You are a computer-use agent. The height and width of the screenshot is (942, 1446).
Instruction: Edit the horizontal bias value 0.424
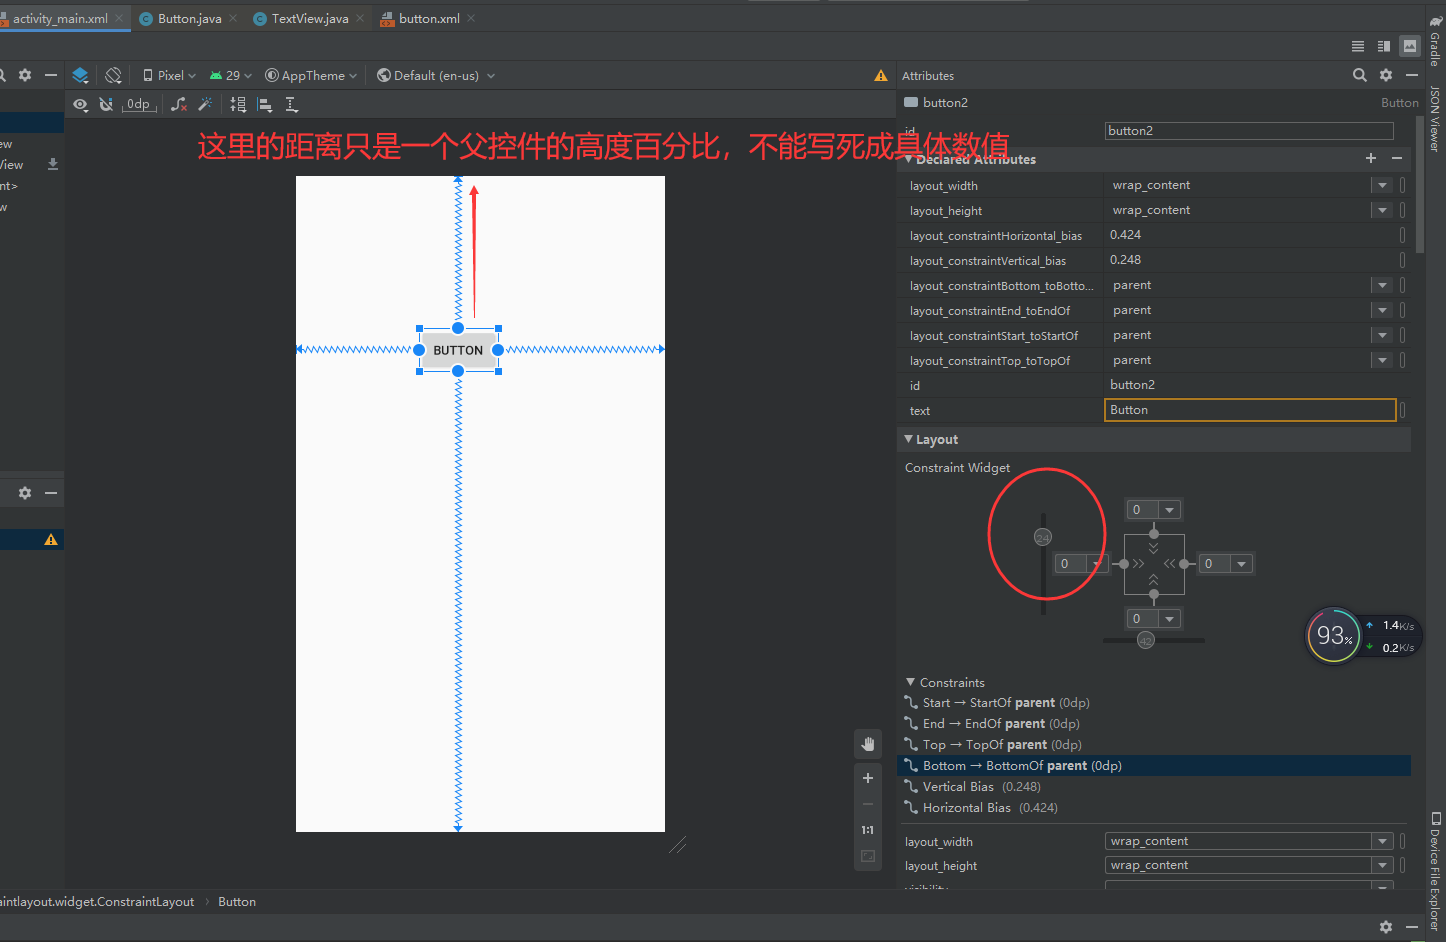point(1250,235)
